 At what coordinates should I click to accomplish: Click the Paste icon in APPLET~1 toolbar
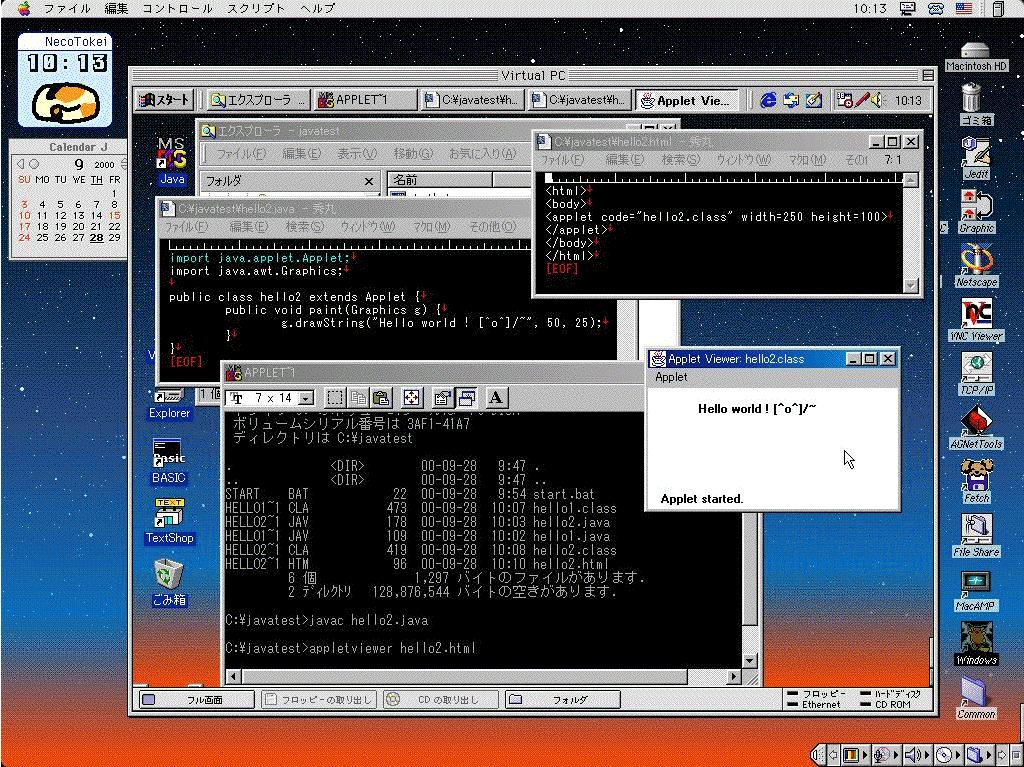point(381,397)
